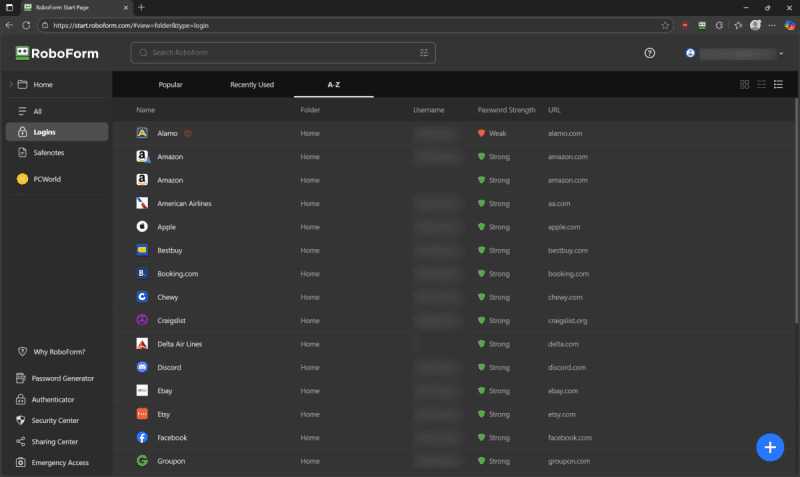
Task: Switch to compact tile view
Action: pos(761,85)
